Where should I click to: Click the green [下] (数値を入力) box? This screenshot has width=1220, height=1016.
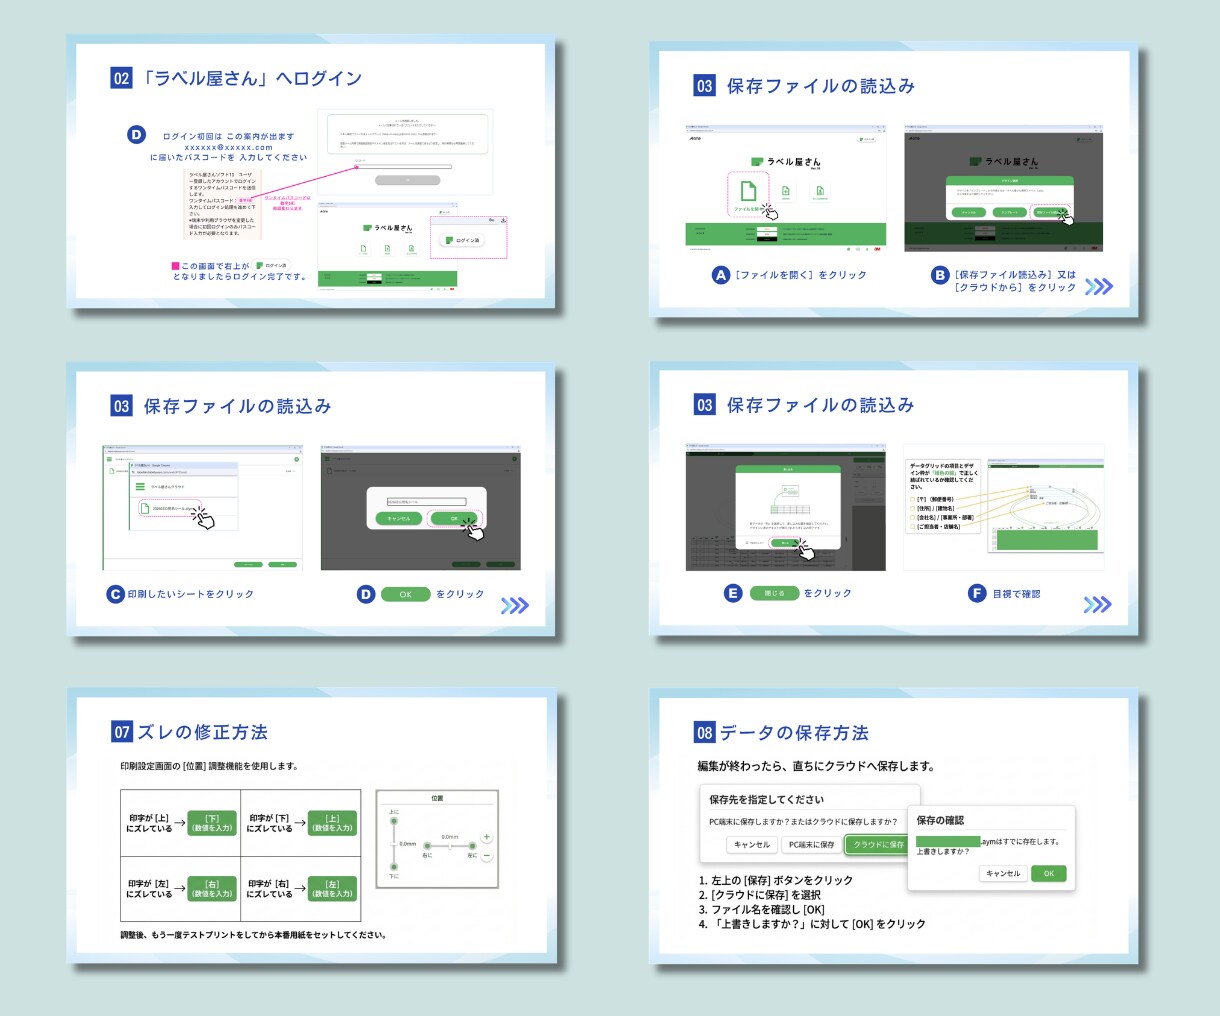point(212,823)
